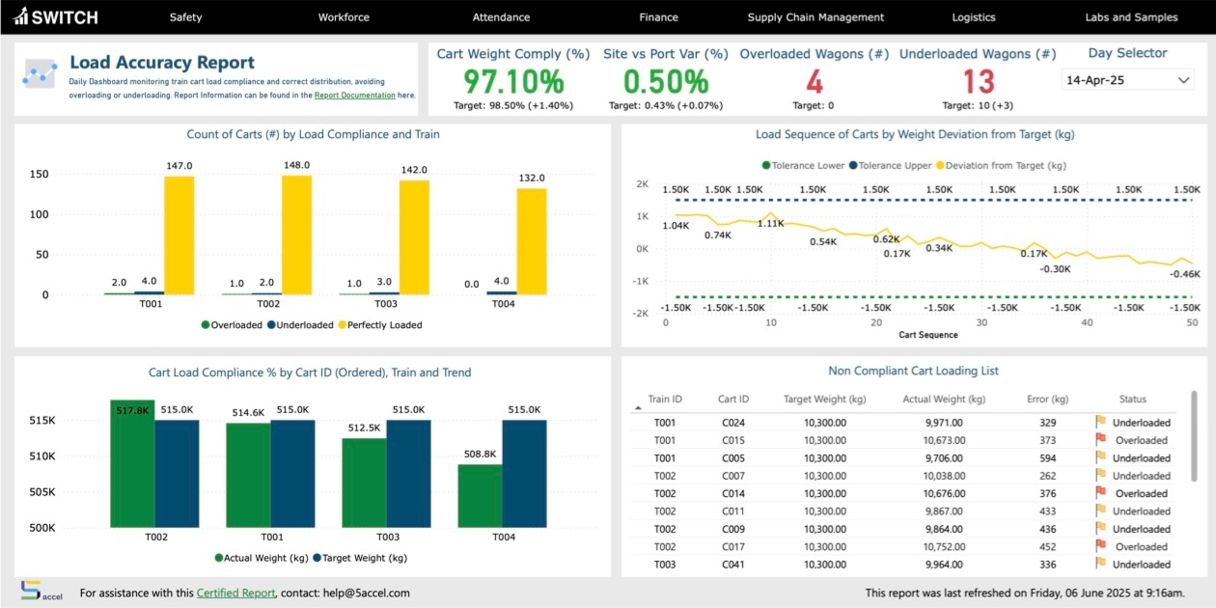Open the Safety tab
Image resolution: width=1216 pixels, height=608 pixels.
pos(186,17)
